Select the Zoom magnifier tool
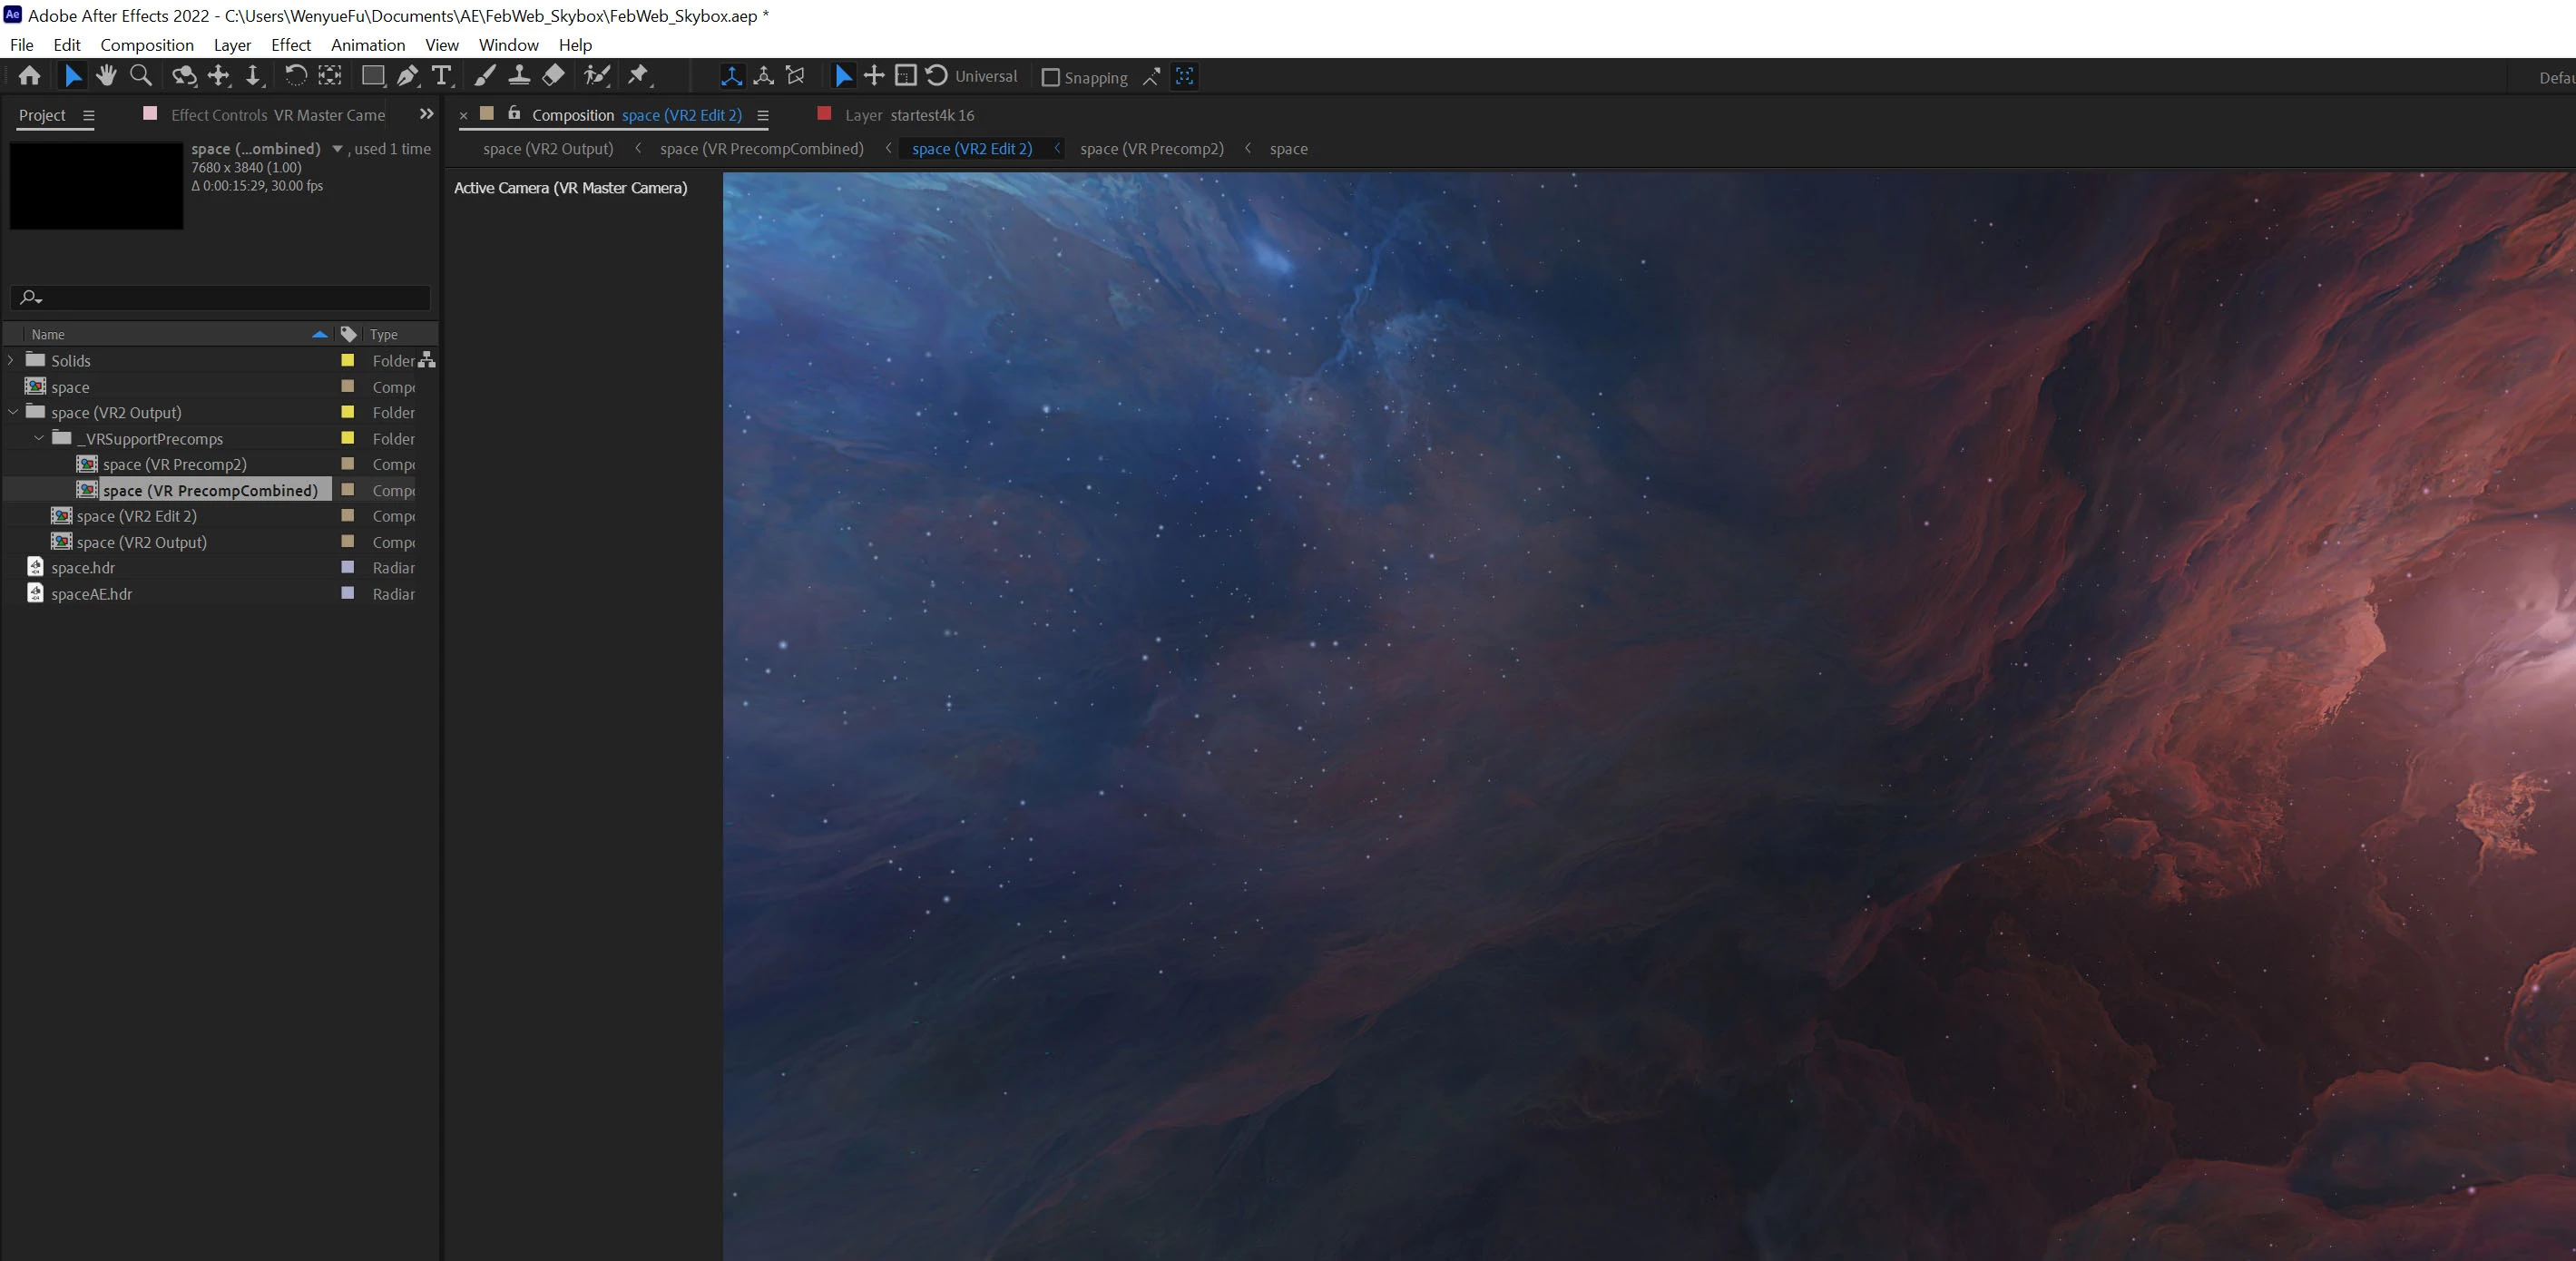The height and width of the screenshot is (1261, 2576). tap(141, 76)
